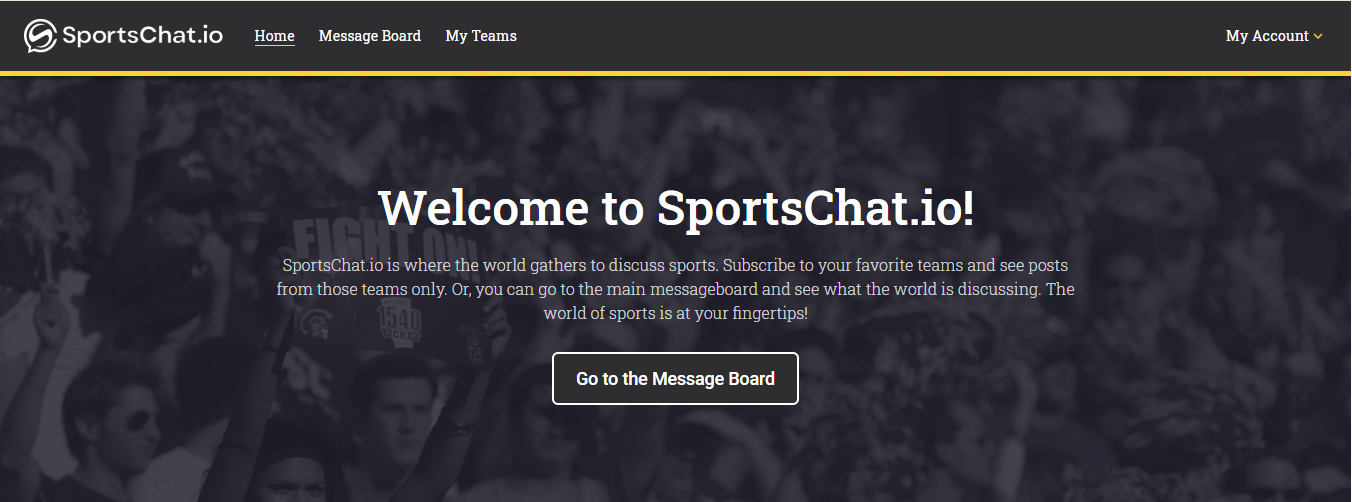Click the Welcome to SportsChat.io! heading
The width and height of the screenshot is (1352, 502).
676,208
